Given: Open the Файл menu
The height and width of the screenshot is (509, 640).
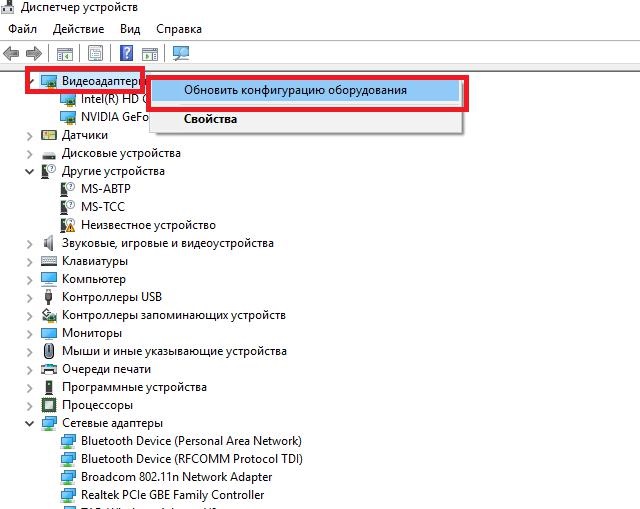Looking at the screenshot, I should (x=22, y=29).
